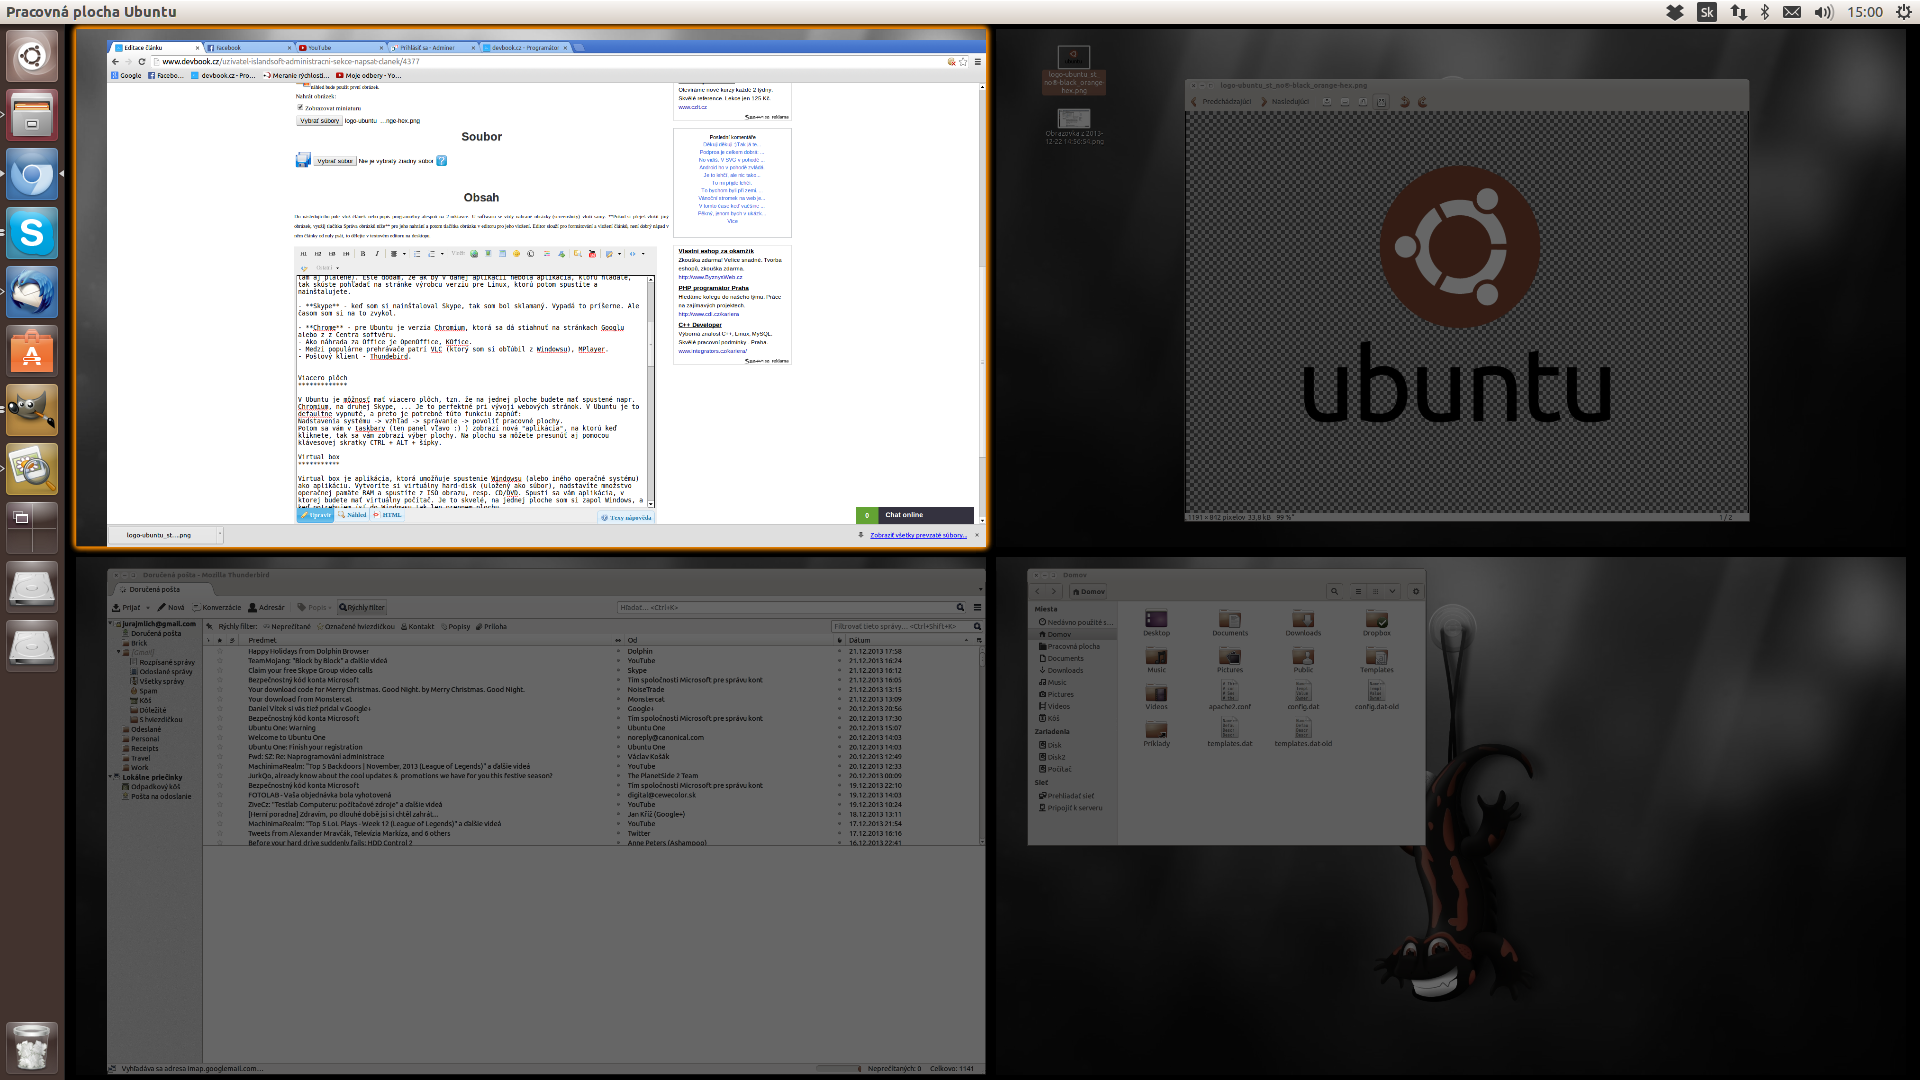Switch to the Facebook browser tab
This screenshot has height=1080, width=1920.
(228, 47)
